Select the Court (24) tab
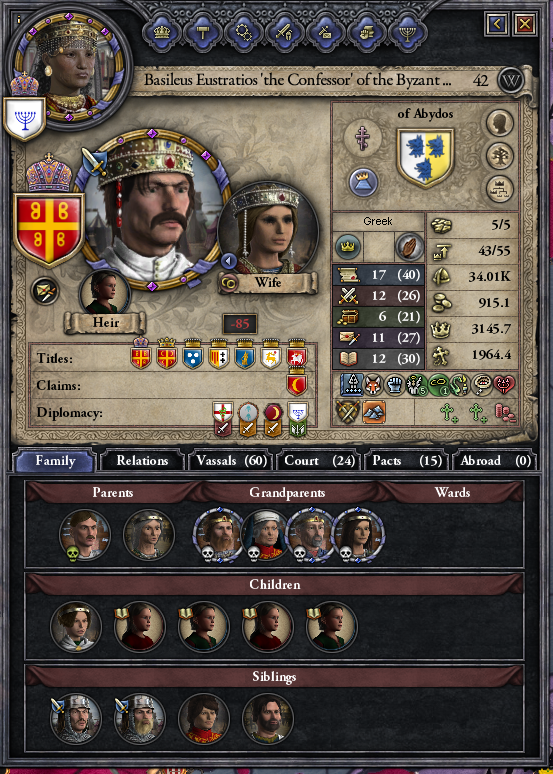Screen dimensions: 553x774 [319, 461]
